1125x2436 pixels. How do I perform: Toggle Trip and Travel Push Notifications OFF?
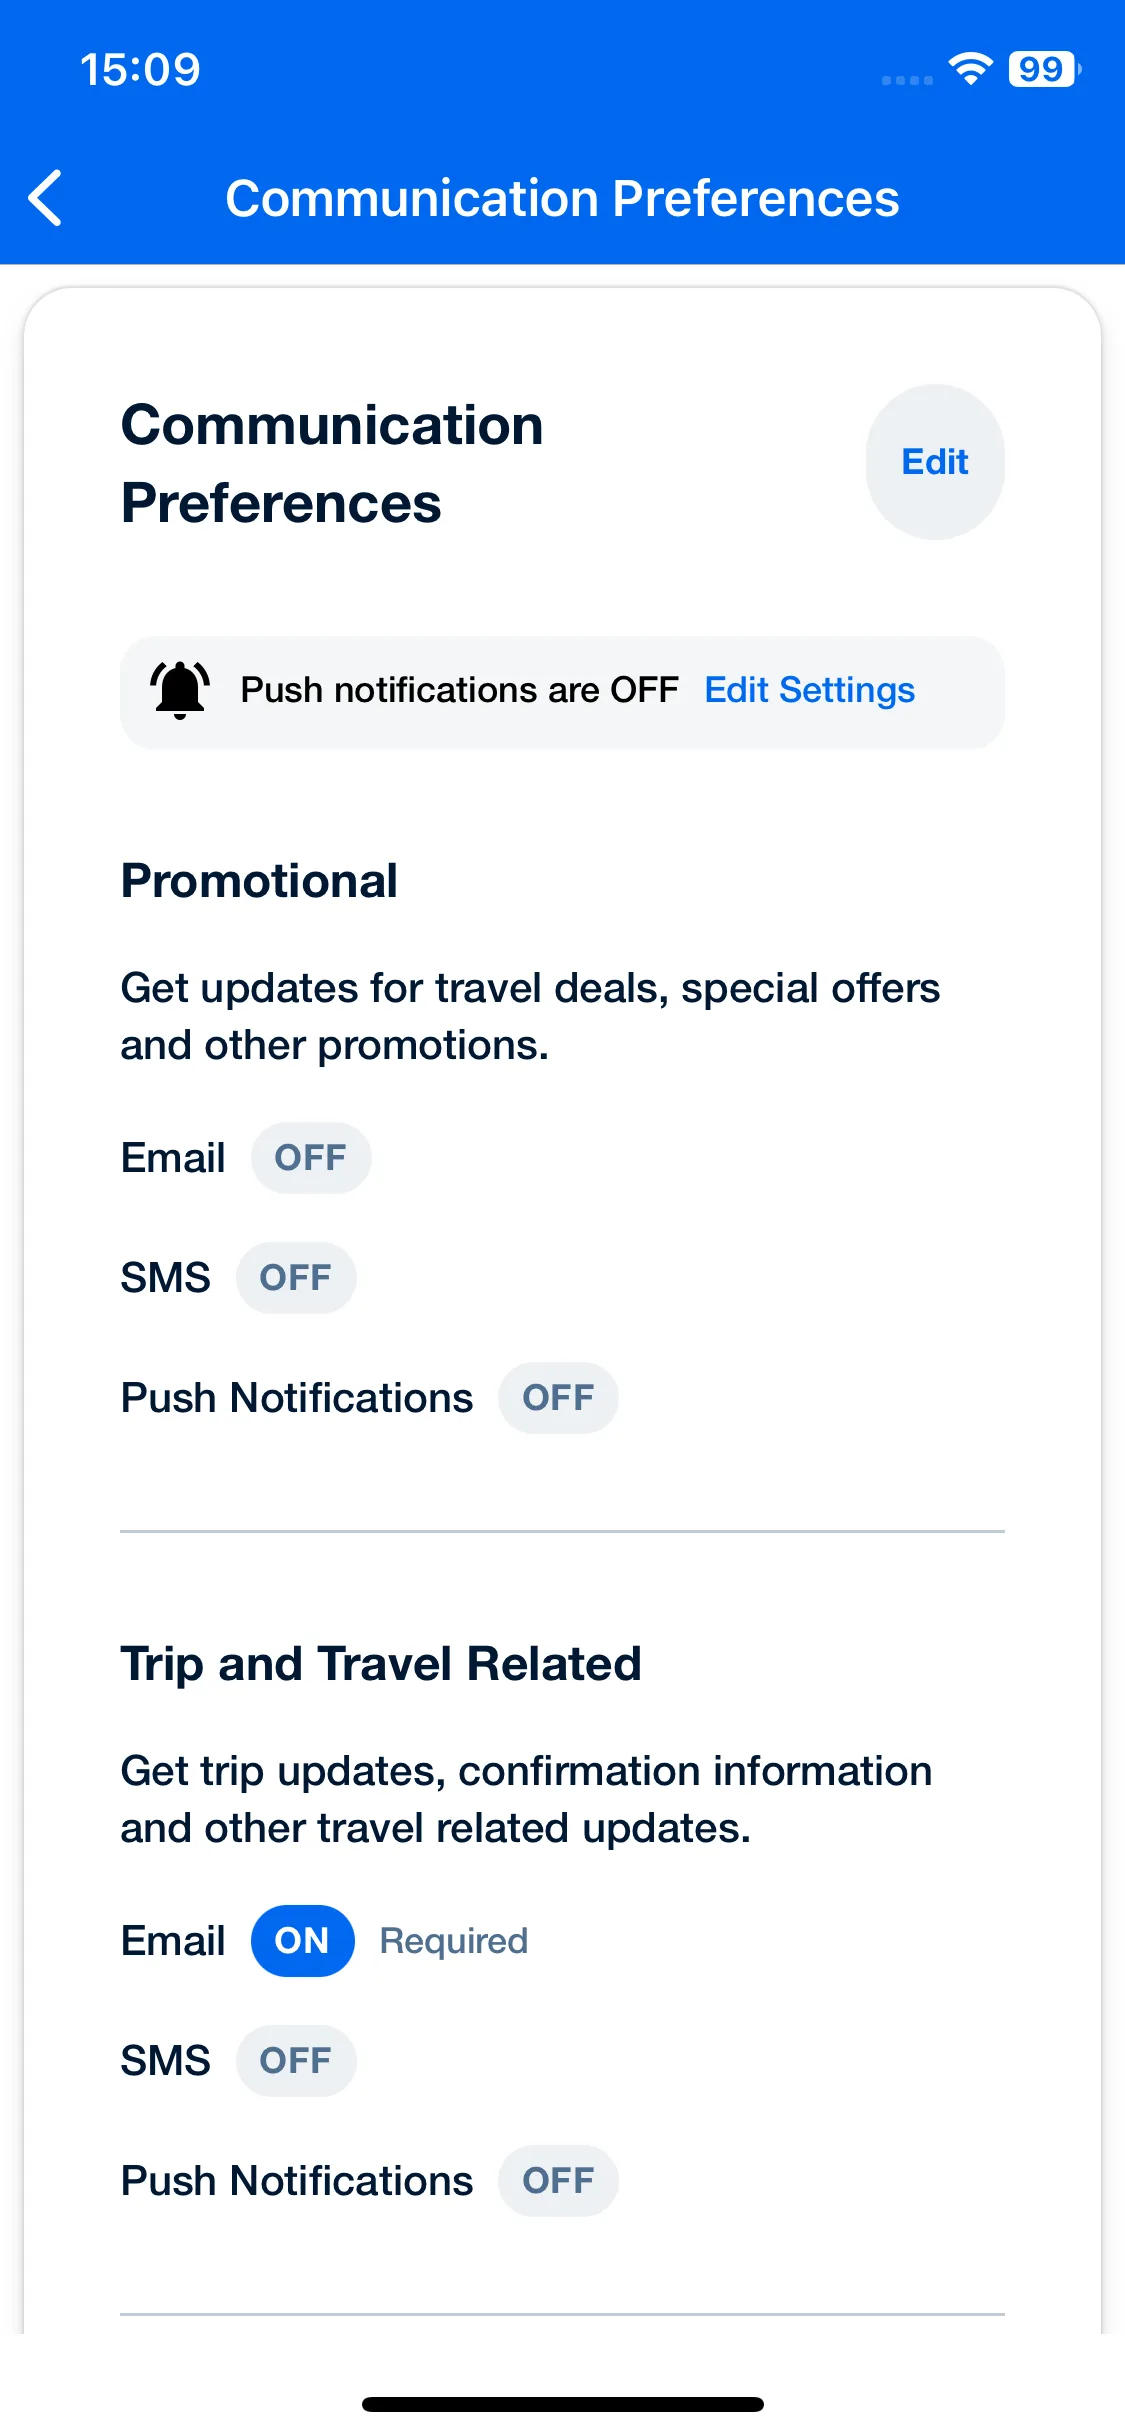[558, 2181]
